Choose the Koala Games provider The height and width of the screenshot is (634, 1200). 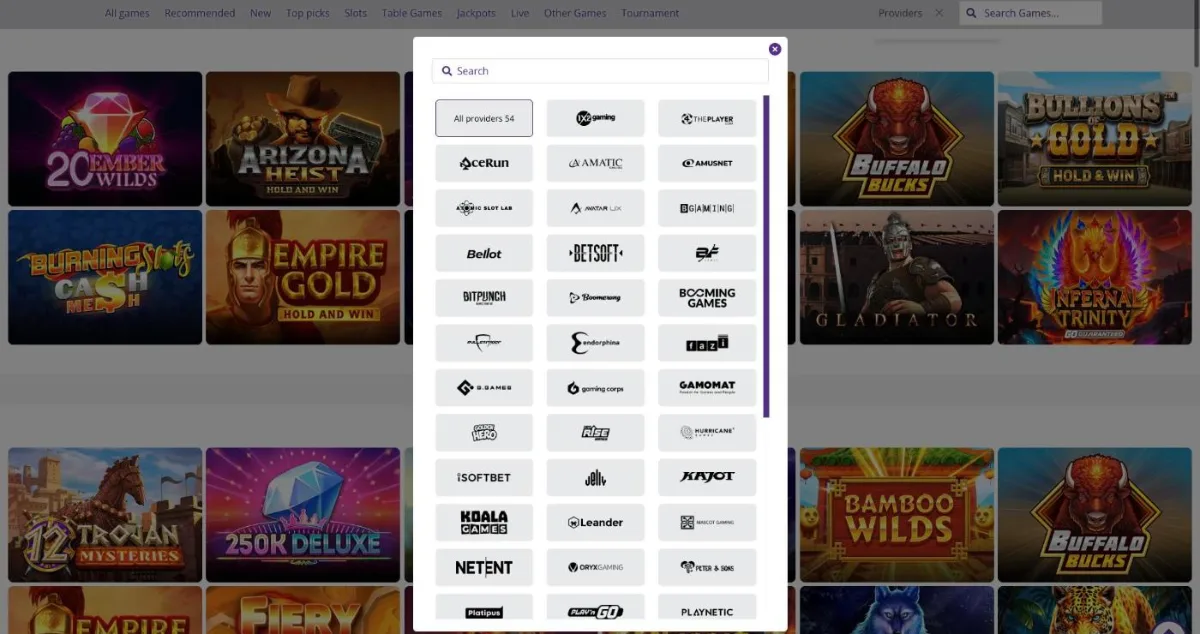pos(484,523)
